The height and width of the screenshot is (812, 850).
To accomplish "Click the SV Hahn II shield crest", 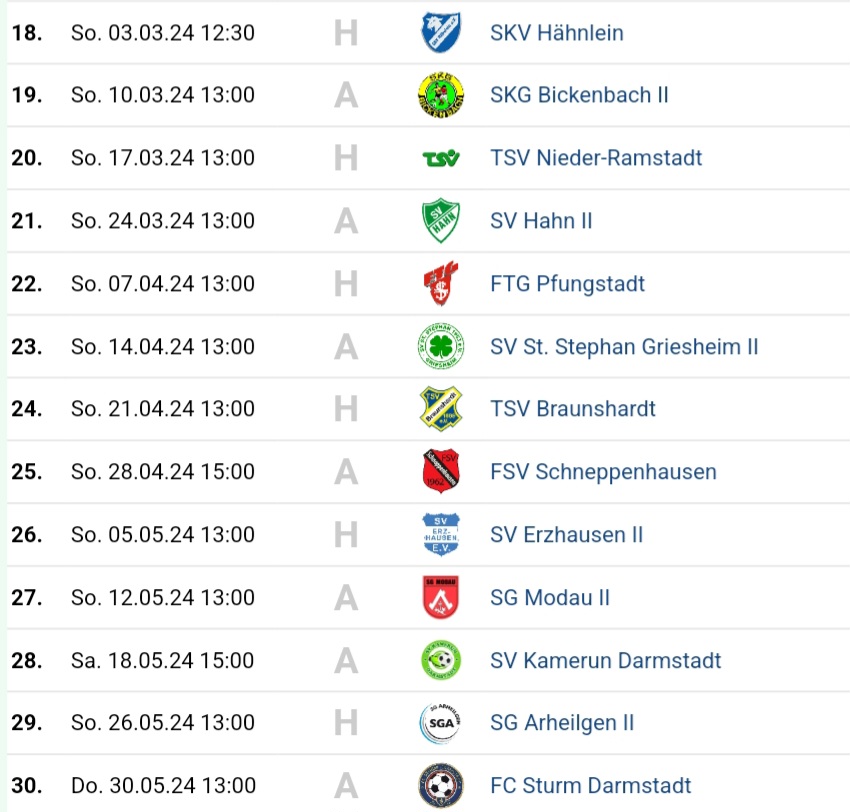I will coord(440,221).
